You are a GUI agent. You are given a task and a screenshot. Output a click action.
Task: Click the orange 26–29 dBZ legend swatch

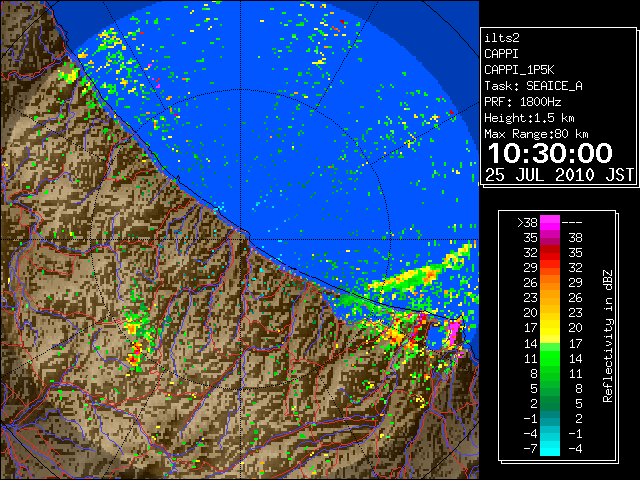point(550,283)
